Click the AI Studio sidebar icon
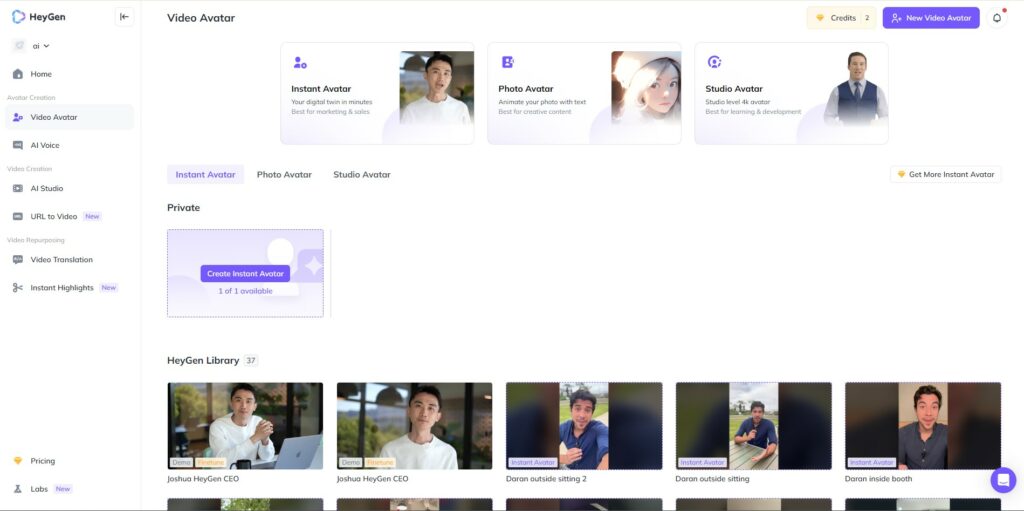This screenshot has height=511, width=1024. click(x=18, y=188)
